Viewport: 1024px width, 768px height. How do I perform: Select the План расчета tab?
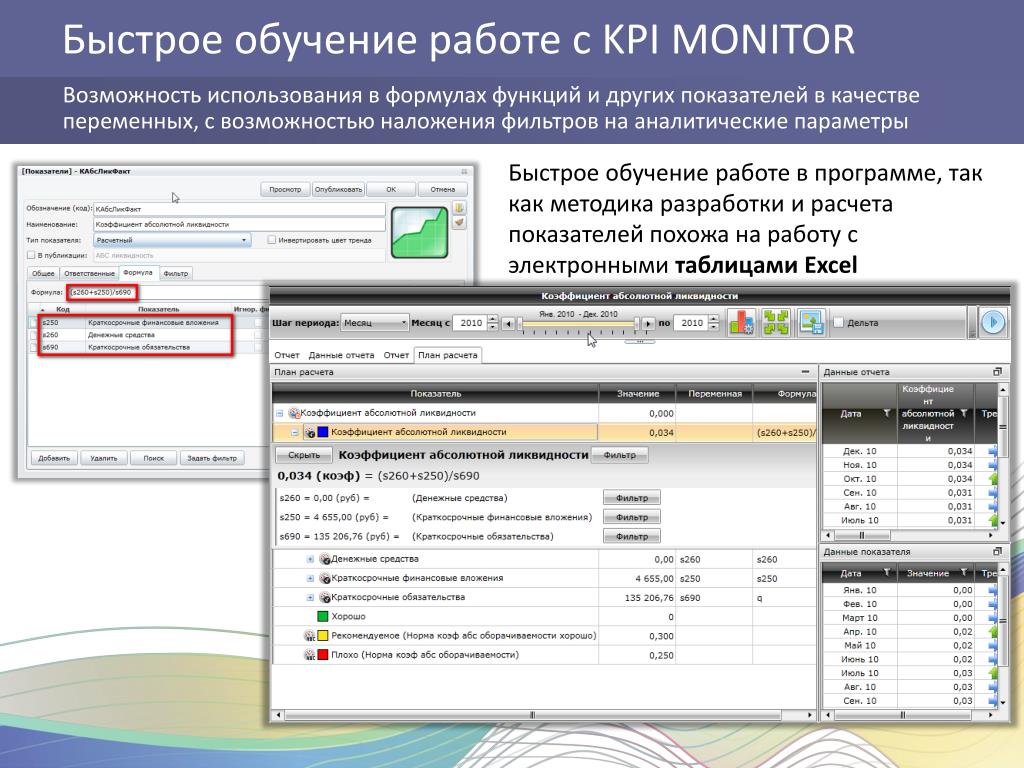click(447, 355)
